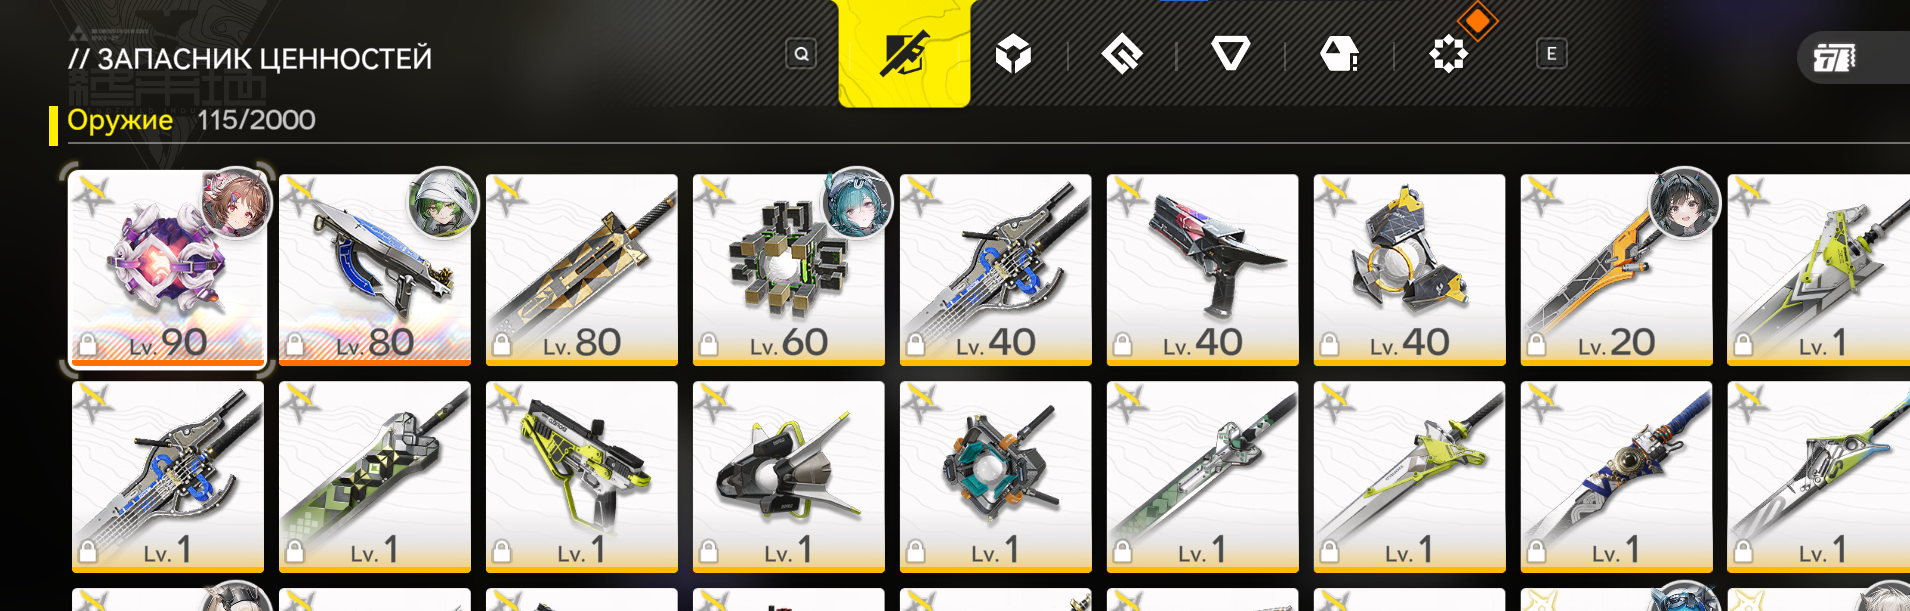Select the Lv.90 purple orb weapon

coord(168,269)
